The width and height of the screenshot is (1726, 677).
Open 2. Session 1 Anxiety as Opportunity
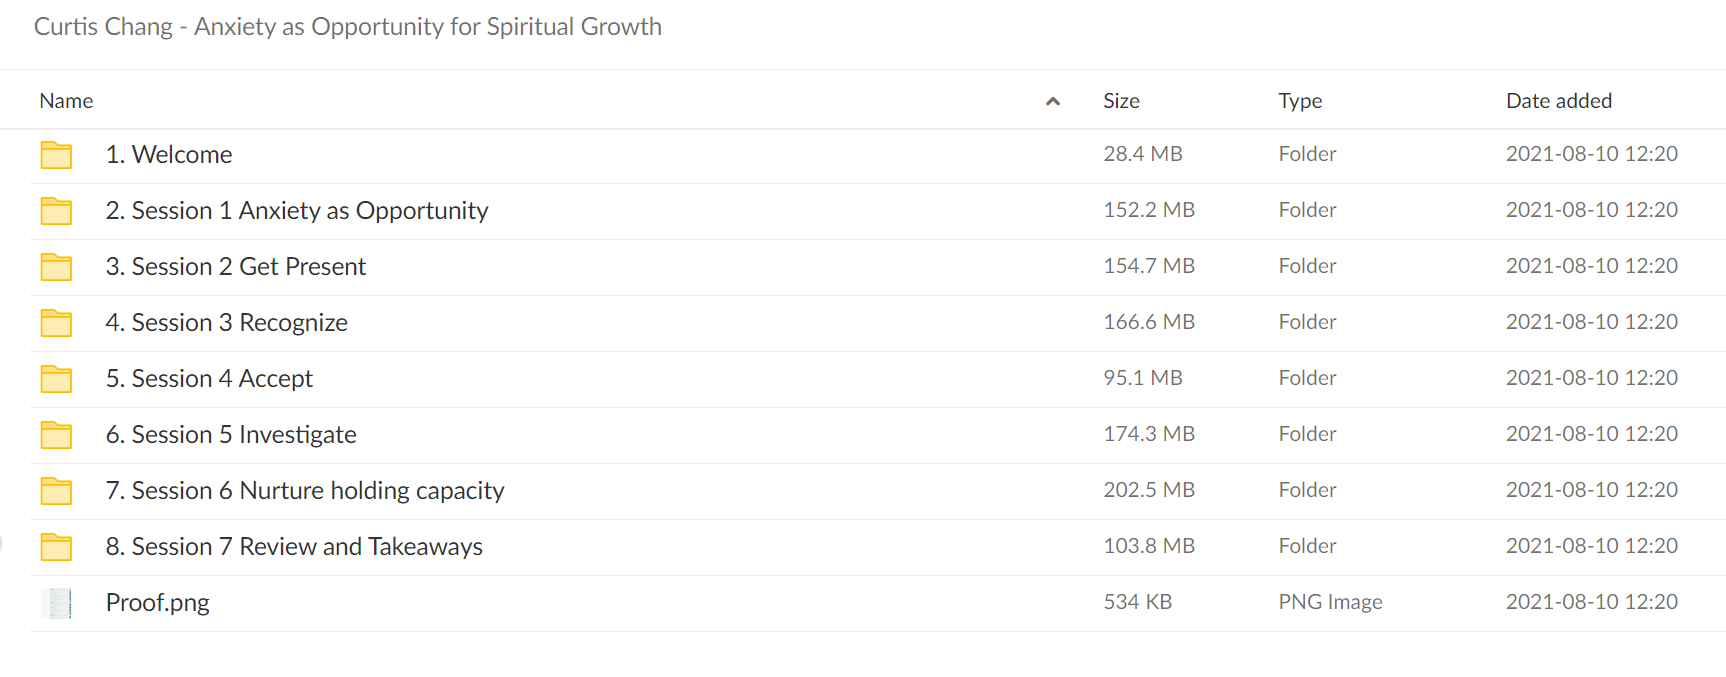(297, 211)
